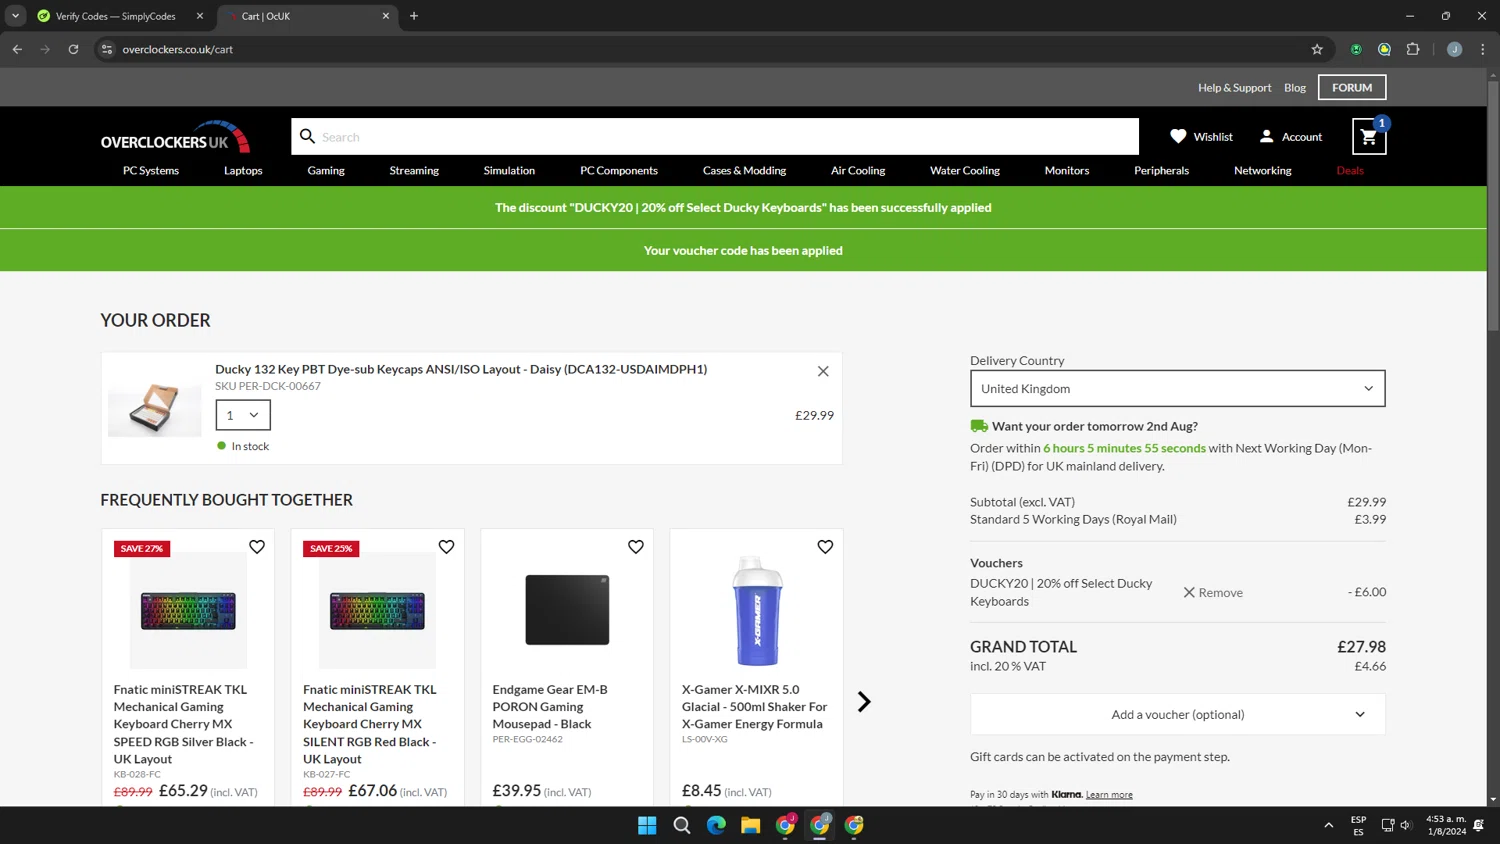Reload the cart page

pyautogui.click(x=73, y=49)
